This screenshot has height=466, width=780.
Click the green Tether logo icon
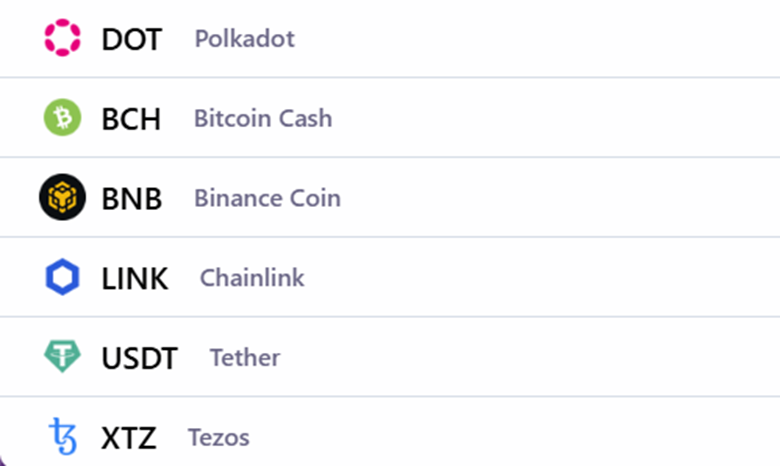[62, 356]
